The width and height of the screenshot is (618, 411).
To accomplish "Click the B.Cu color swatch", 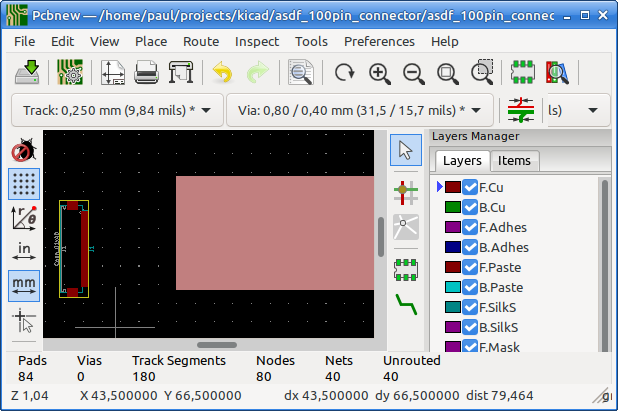I will (x=453, y=207).
